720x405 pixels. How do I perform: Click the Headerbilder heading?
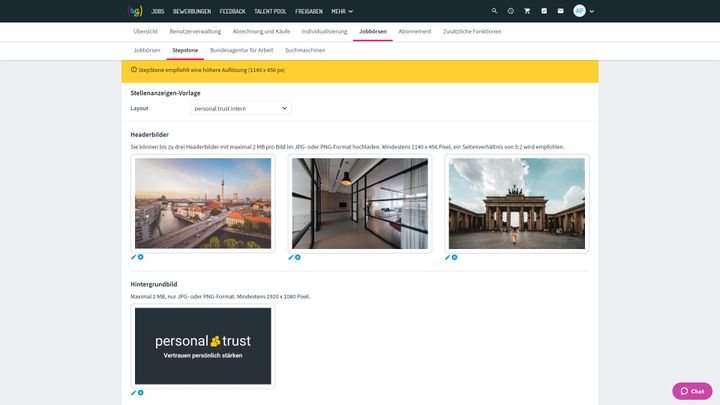(x=149, y=135)
